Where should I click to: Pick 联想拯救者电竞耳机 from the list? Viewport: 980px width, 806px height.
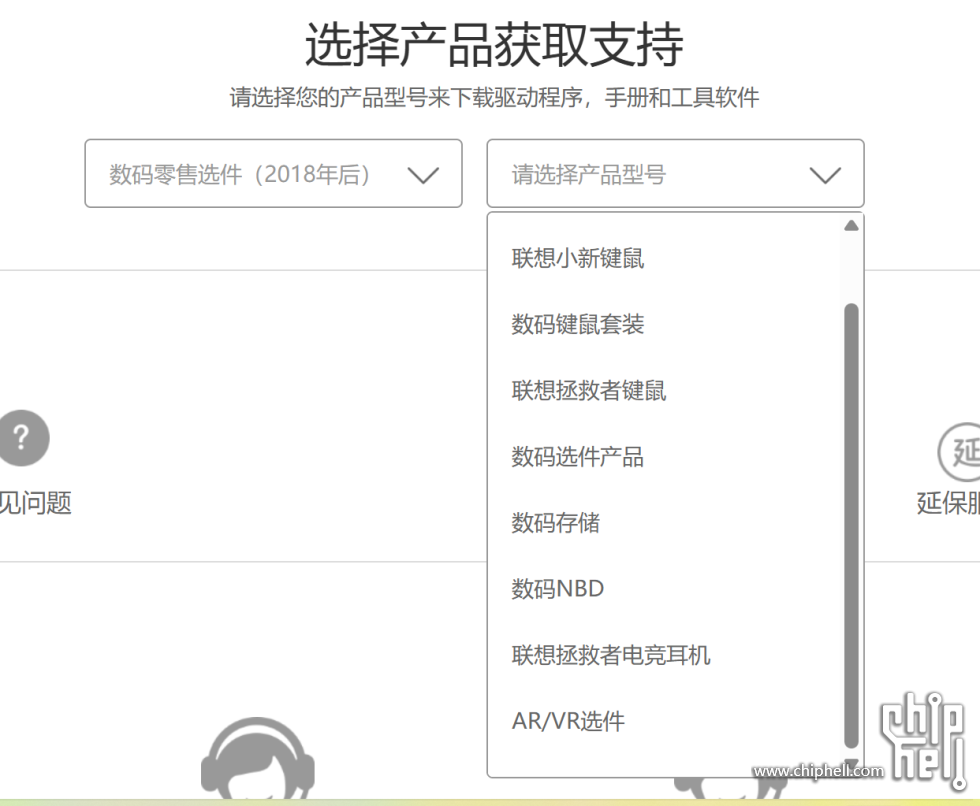point(611,655)
